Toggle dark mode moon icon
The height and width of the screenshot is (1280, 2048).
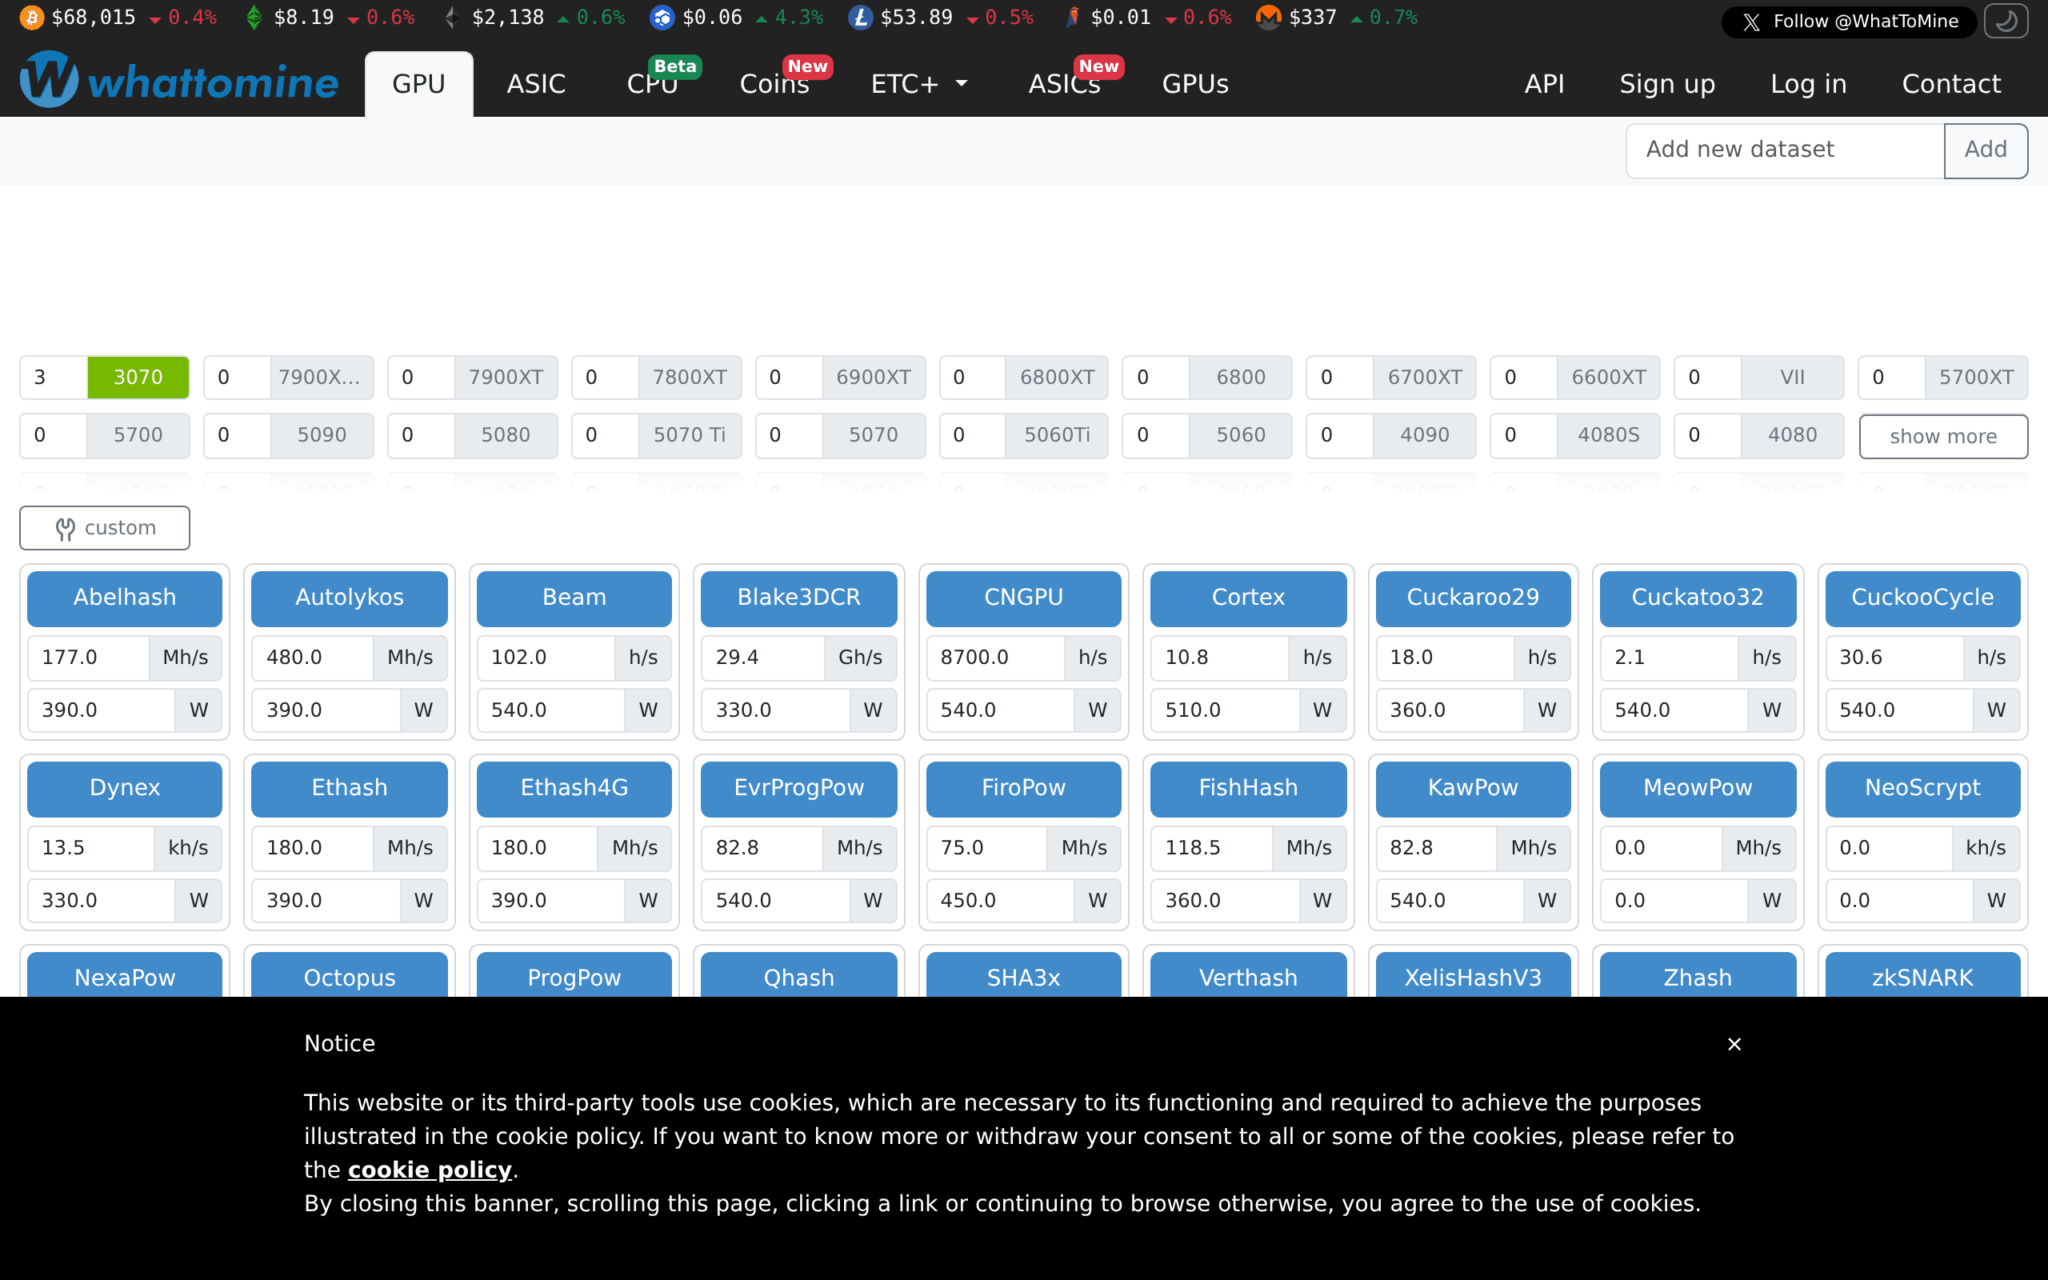[2006, 21]
